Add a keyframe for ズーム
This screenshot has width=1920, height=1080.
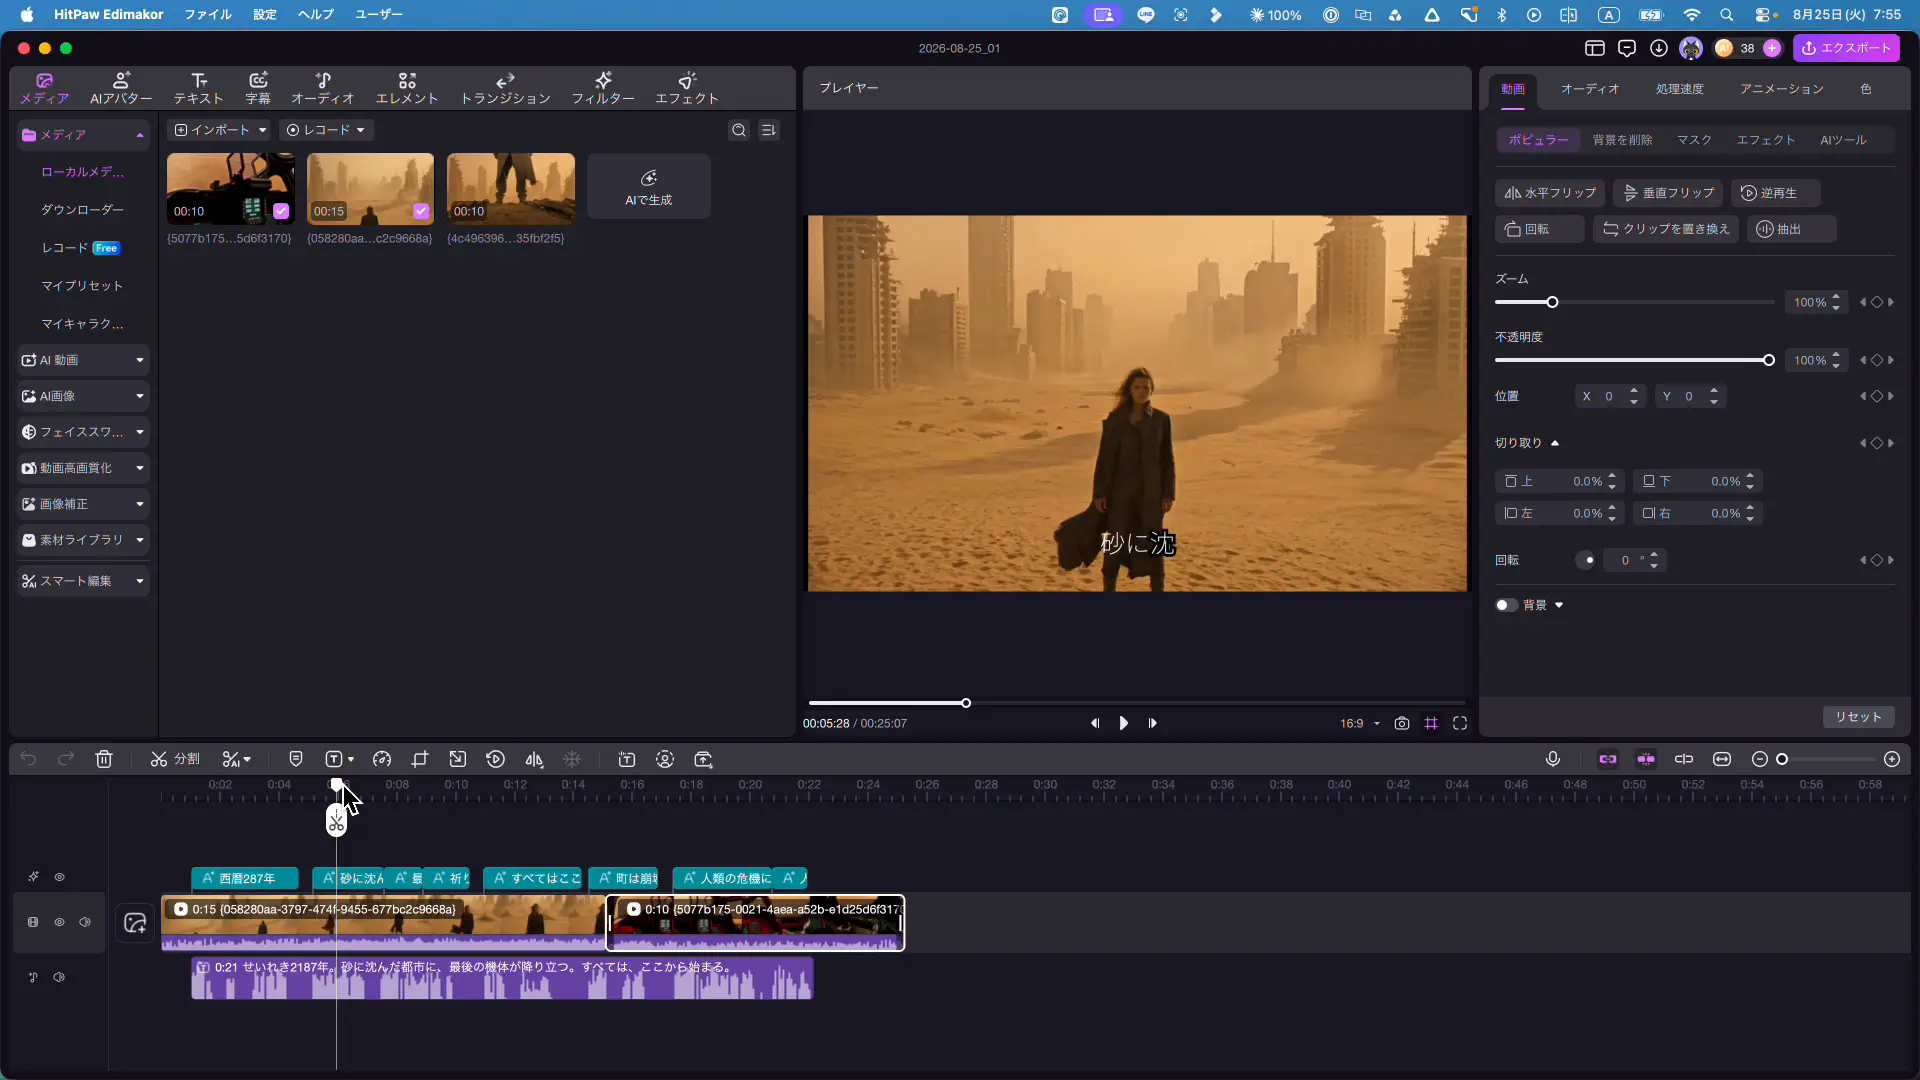(1877, 302)
